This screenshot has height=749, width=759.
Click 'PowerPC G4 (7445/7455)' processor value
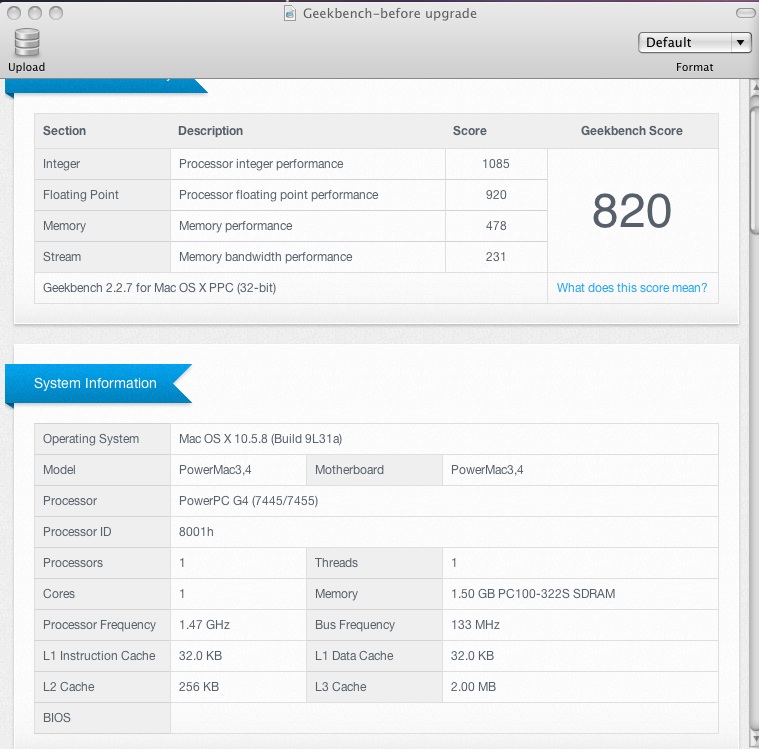248,501
